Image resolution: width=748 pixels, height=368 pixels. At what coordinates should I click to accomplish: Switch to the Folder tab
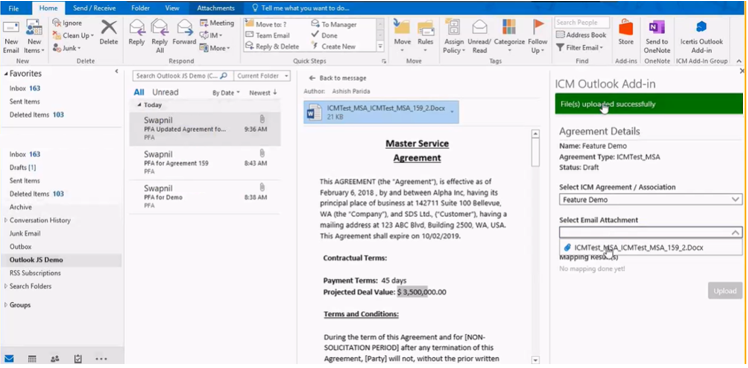[x=140, y=8]
